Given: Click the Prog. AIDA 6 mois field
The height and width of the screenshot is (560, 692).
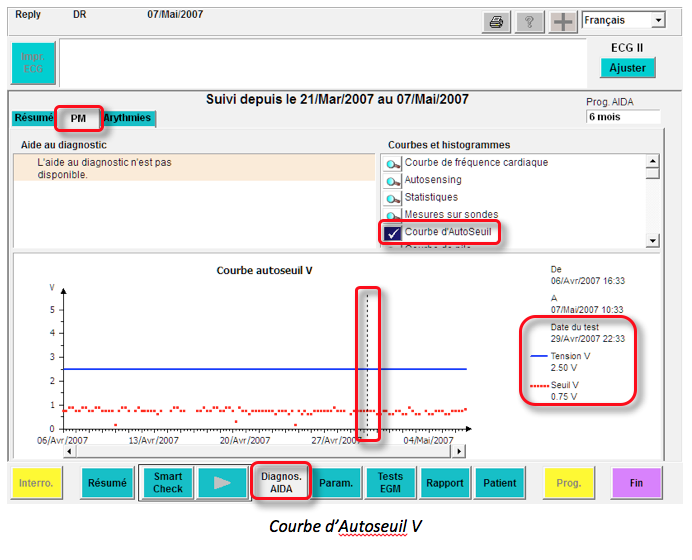Looking at the screenshot, I should coord(622,117).
